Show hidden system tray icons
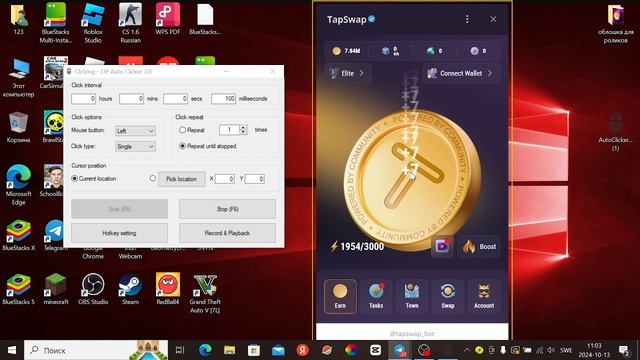Image resolution: width=640 pixels, height=360 pixels. pos(467,350)
